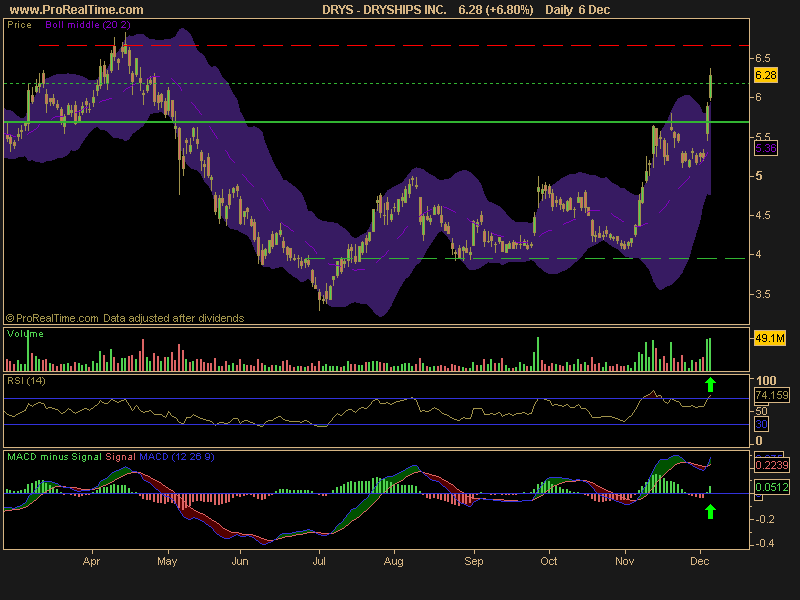The height and width of the screenshot is (600, 800).
Task: Select the Boll middle (20 2) indicator label
Action: coord(88,24)
